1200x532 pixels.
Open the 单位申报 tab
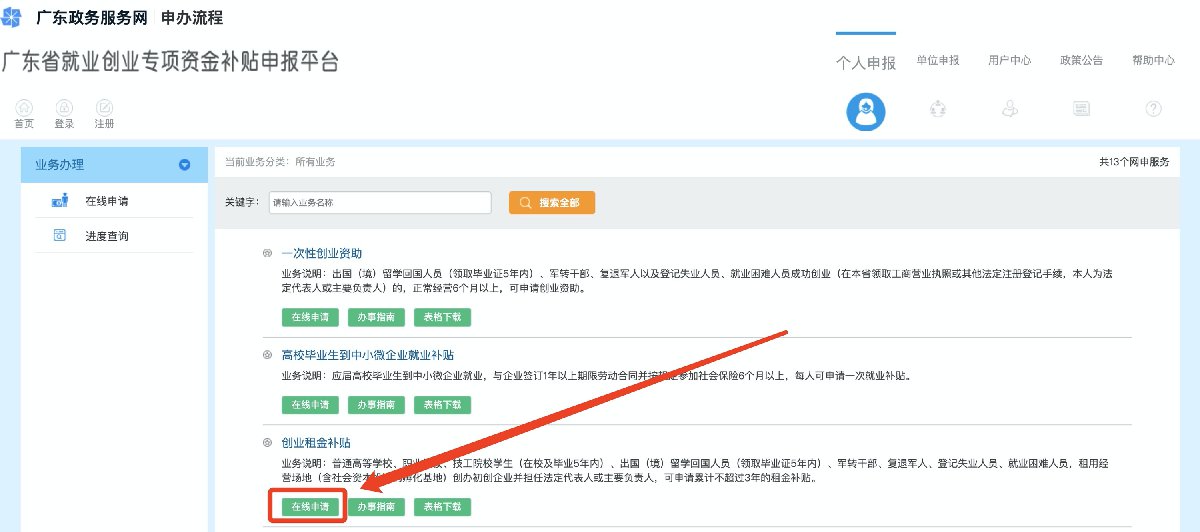938,60
